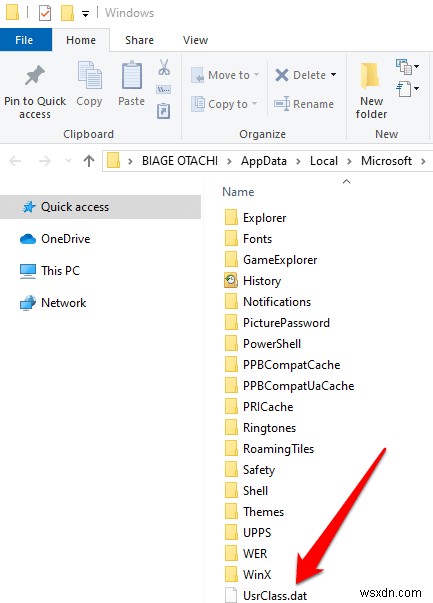Click the AppData breadcrumb segment

click(x=264, y=161)
